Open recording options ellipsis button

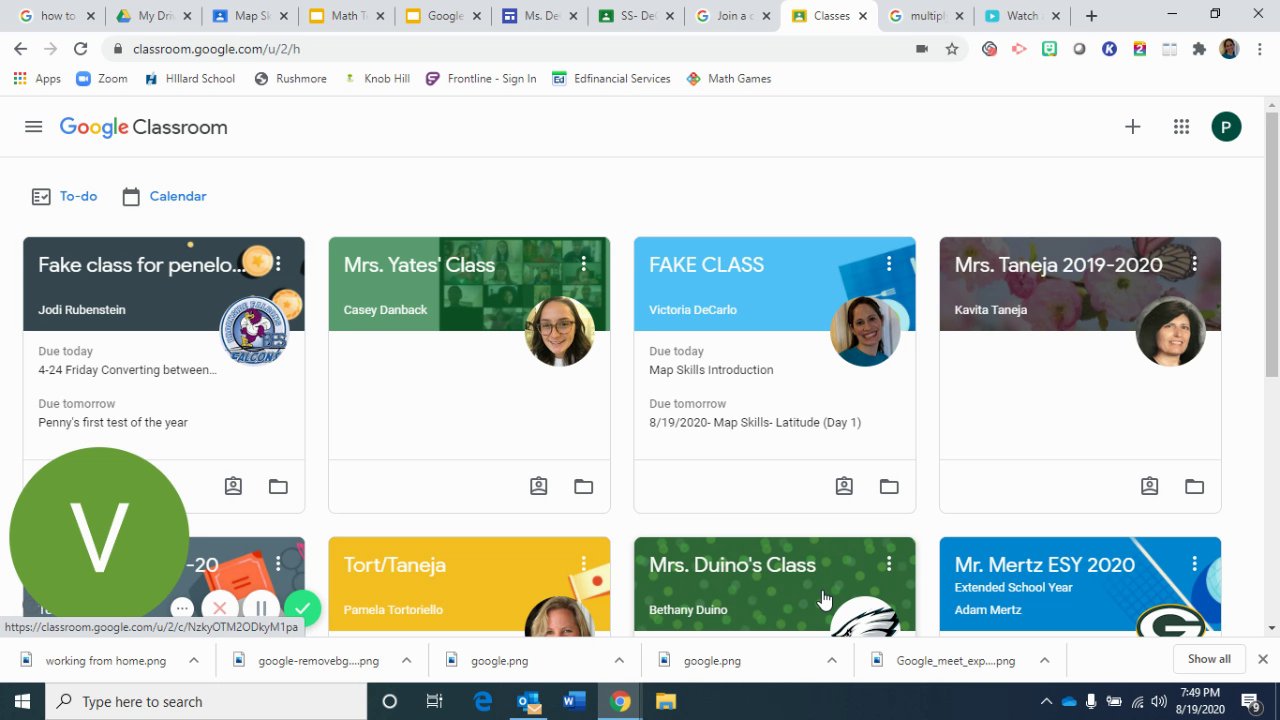click(x=181, y=608)
